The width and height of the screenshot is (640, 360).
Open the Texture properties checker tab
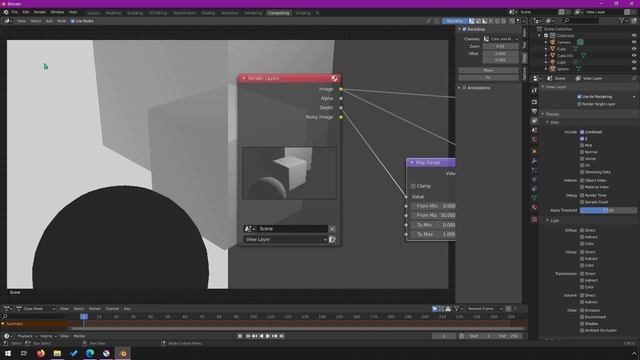coord(534,220)
